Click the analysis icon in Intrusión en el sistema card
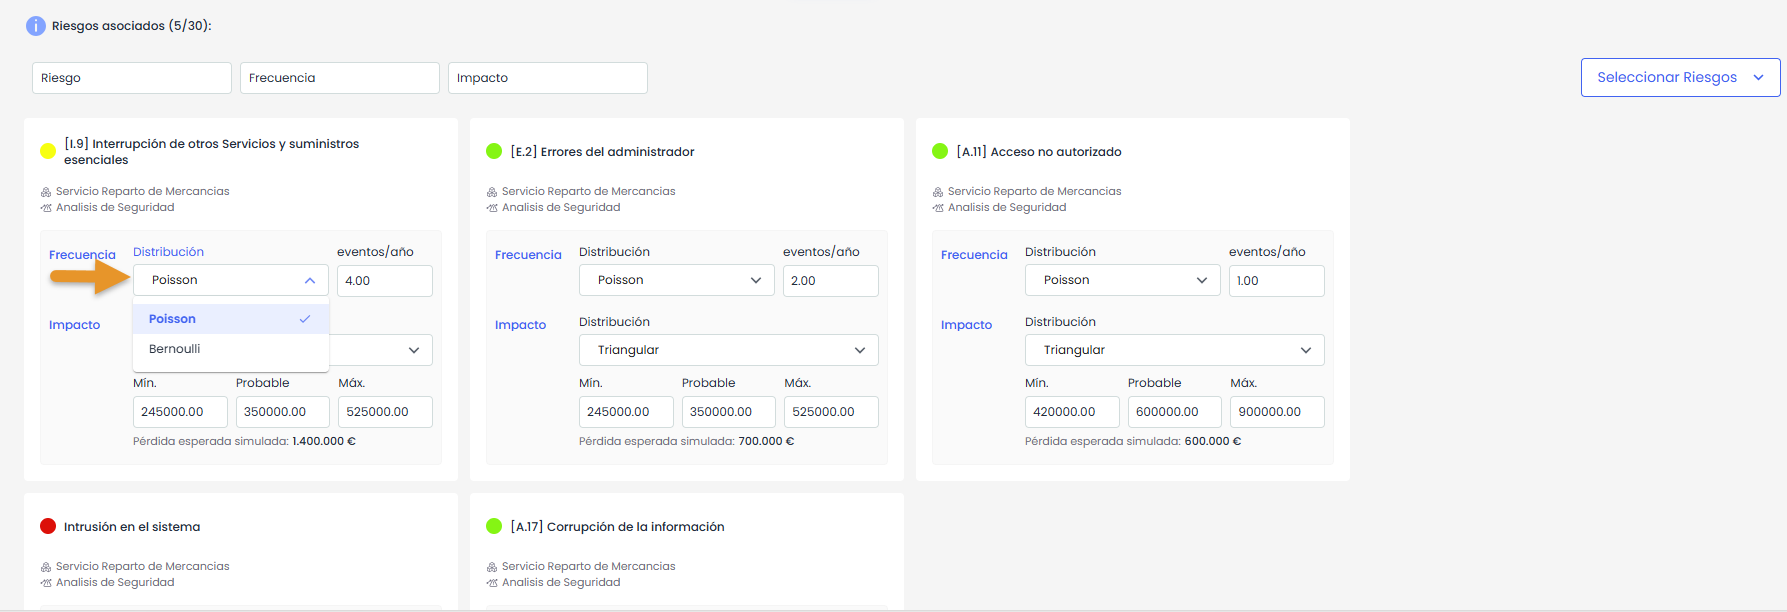Image resolution: width=1787 pixels, height=612 pixels. click(x=46, y=583)
